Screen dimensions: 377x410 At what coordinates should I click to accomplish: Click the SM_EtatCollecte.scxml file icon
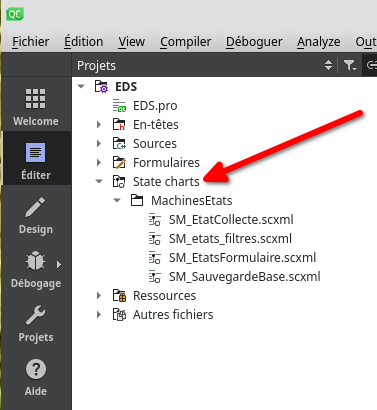(x=155, y=220)
